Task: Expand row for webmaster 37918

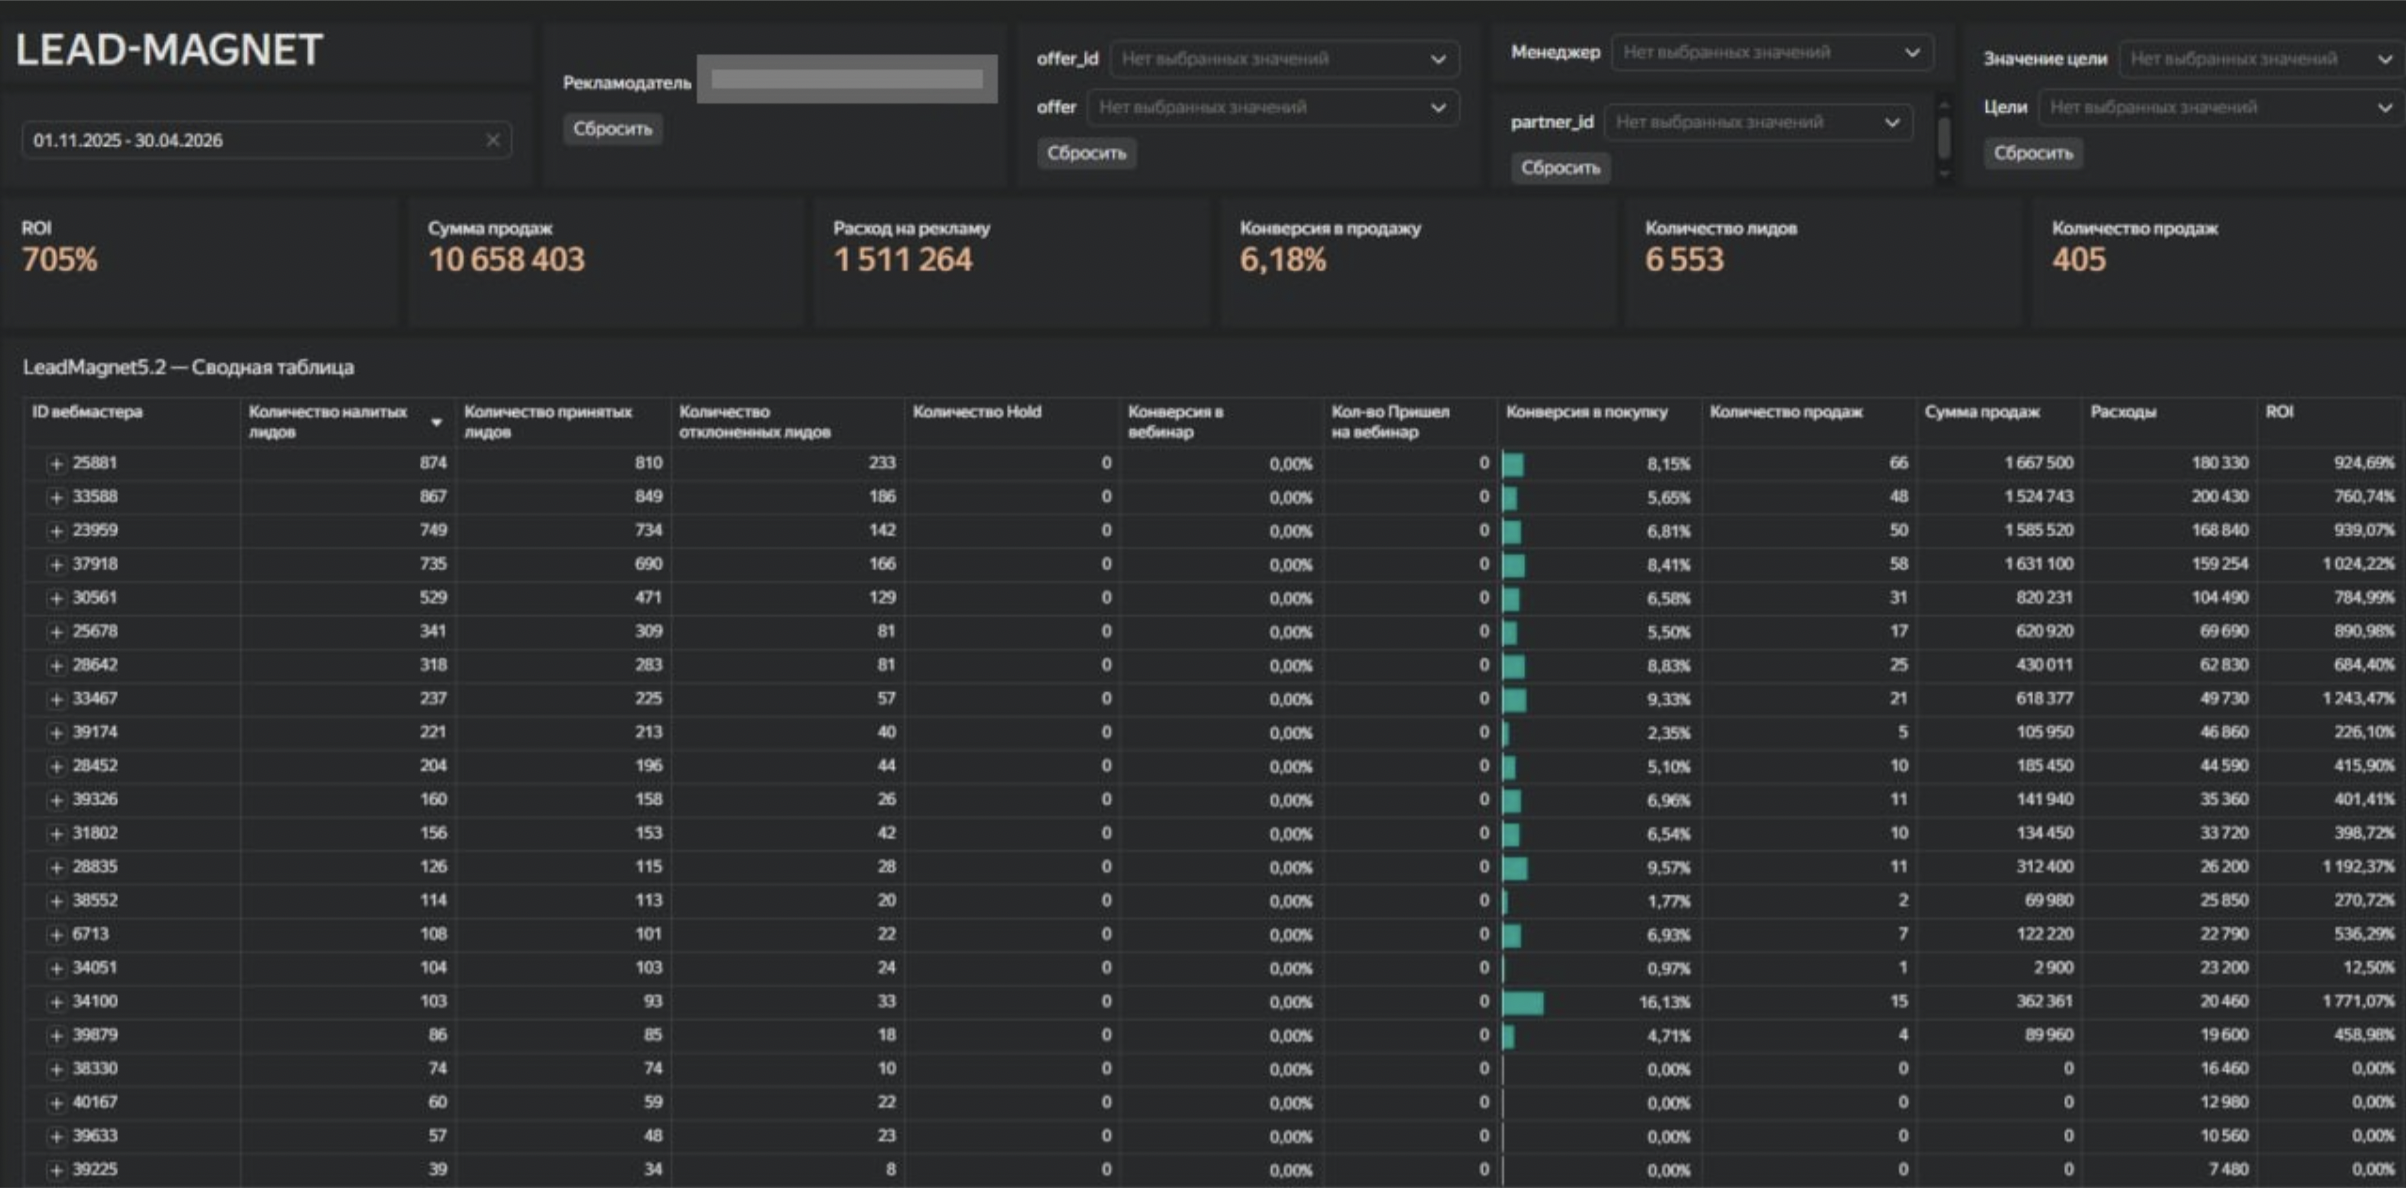Action: [x=56, y=565]
